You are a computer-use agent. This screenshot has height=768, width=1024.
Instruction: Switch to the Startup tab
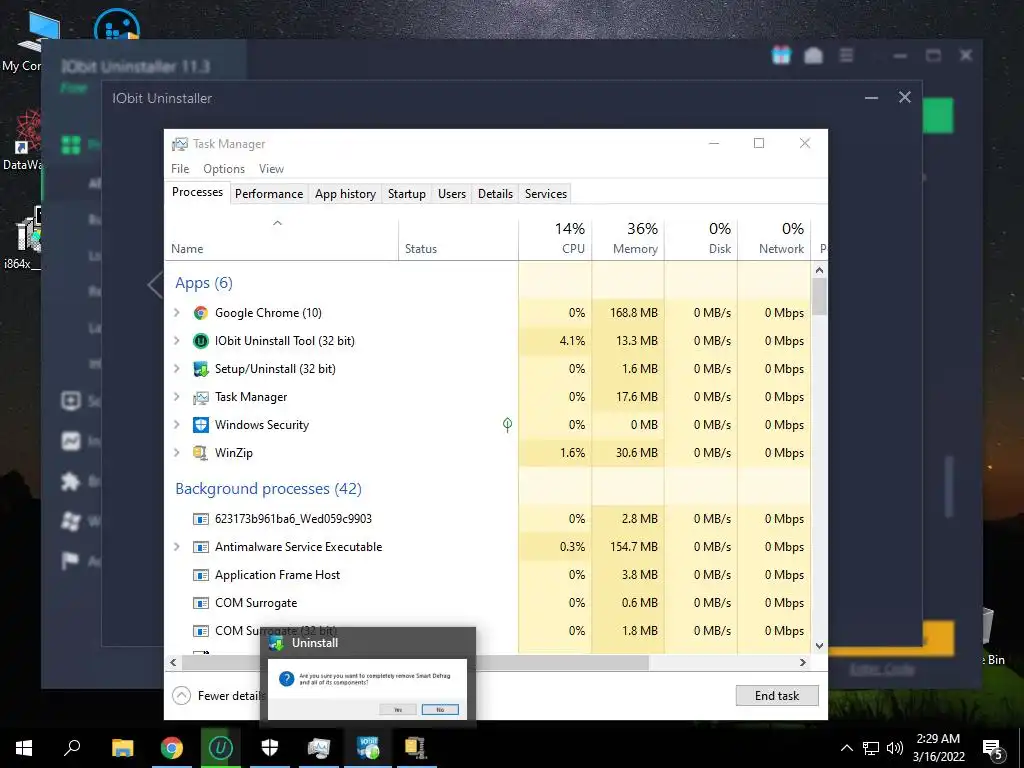(x=407, y=194)
